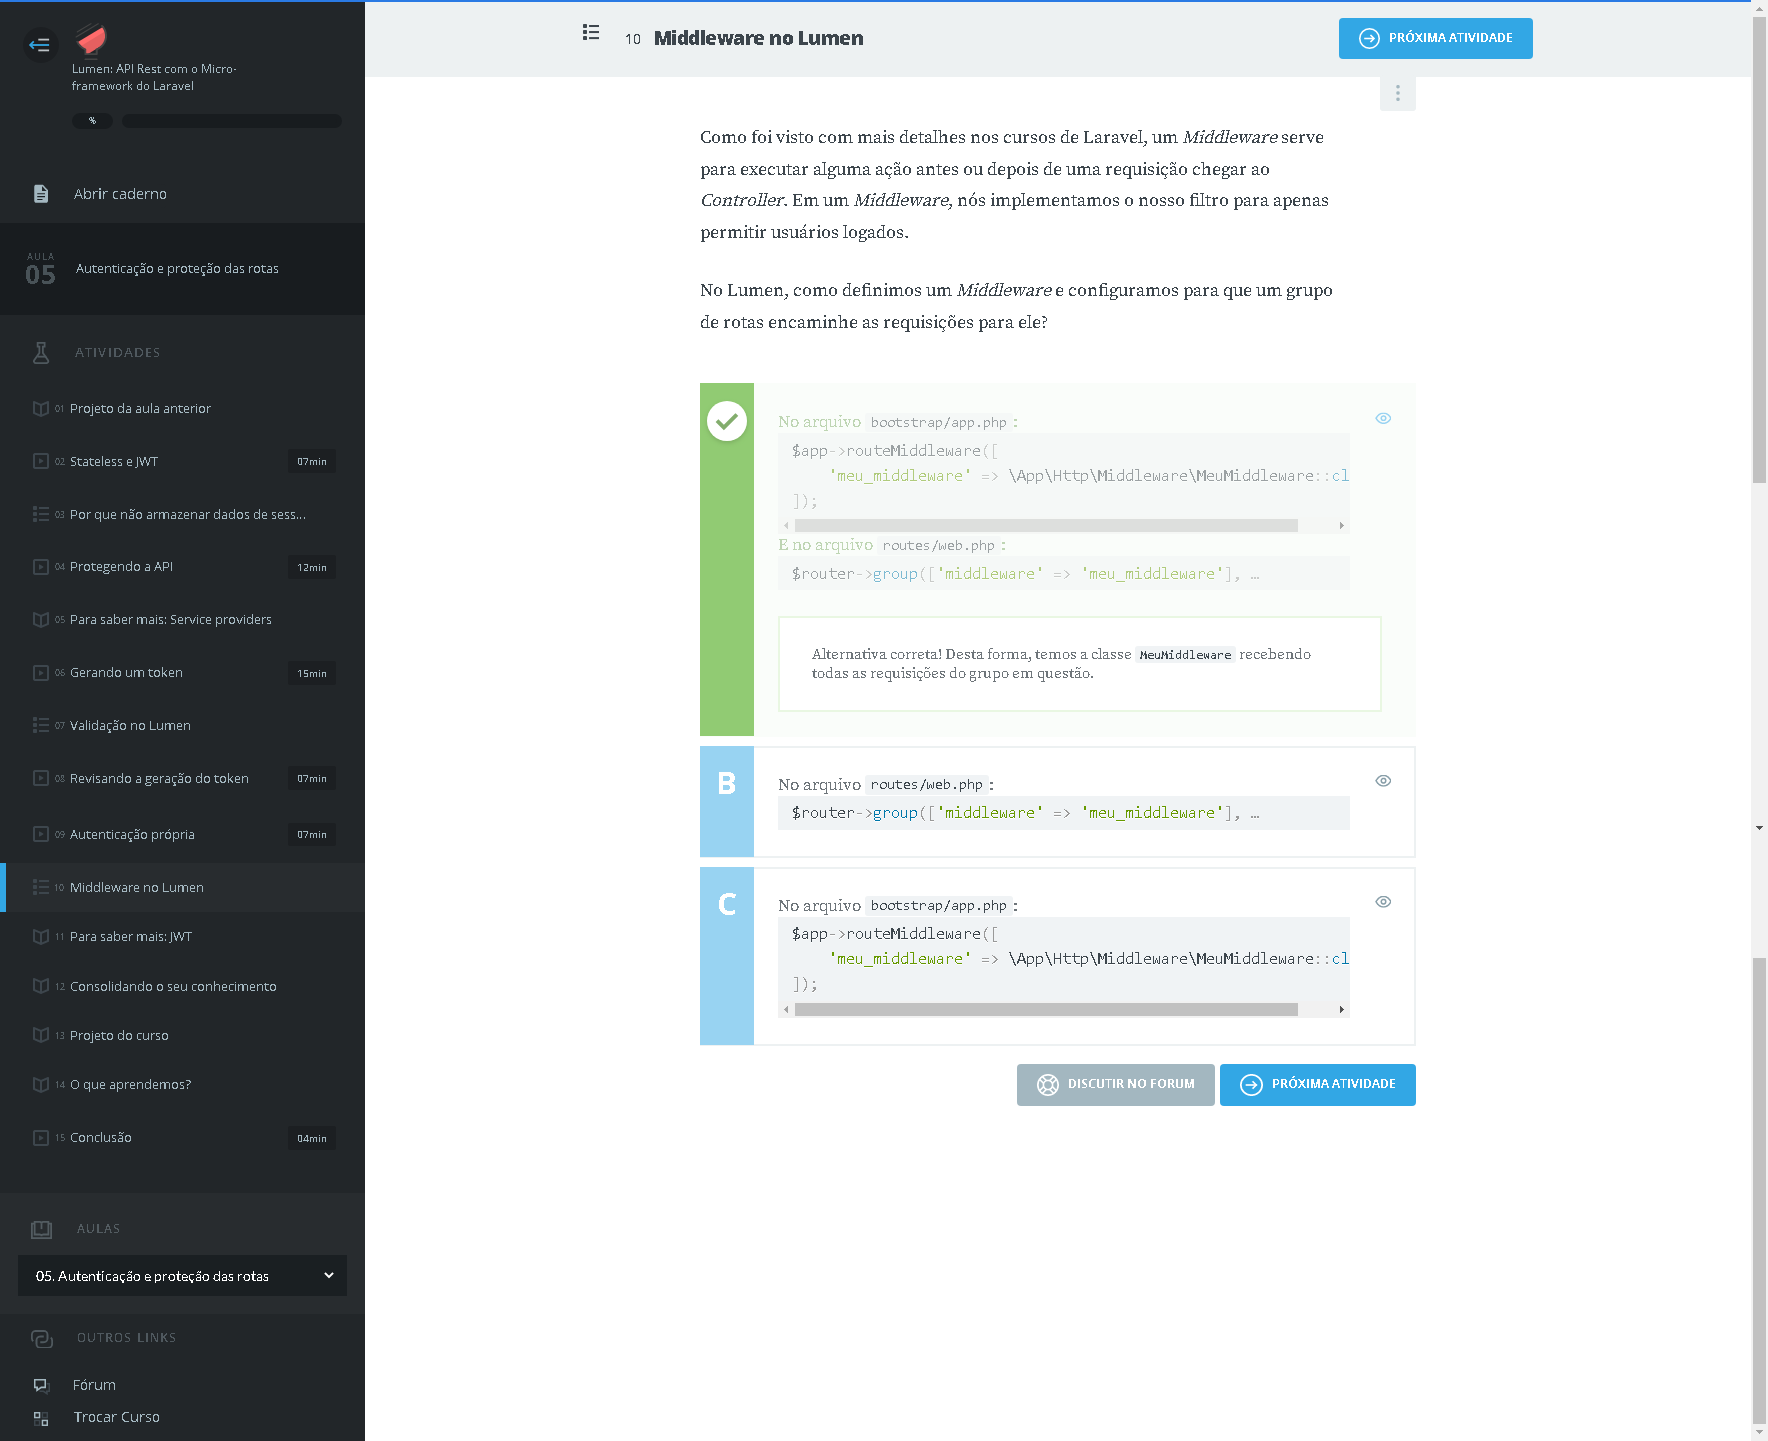
Task: Click the course progress bar
Action: pos(231,121)
